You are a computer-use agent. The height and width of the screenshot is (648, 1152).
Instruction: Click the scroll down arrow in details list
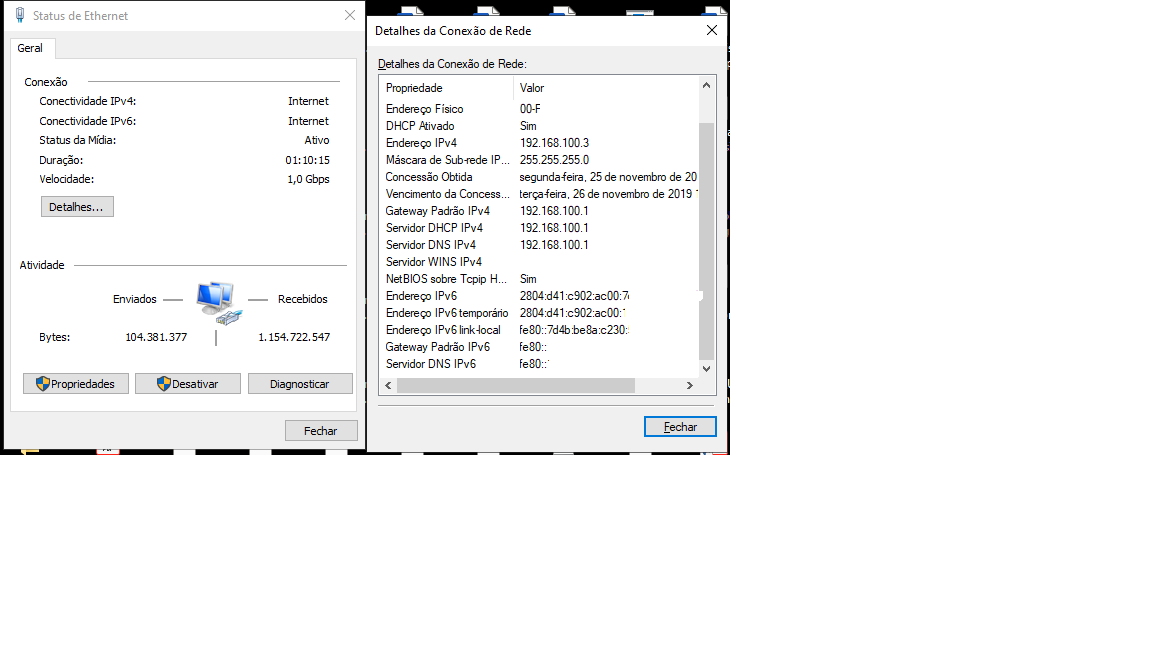[x=706, y=369]
